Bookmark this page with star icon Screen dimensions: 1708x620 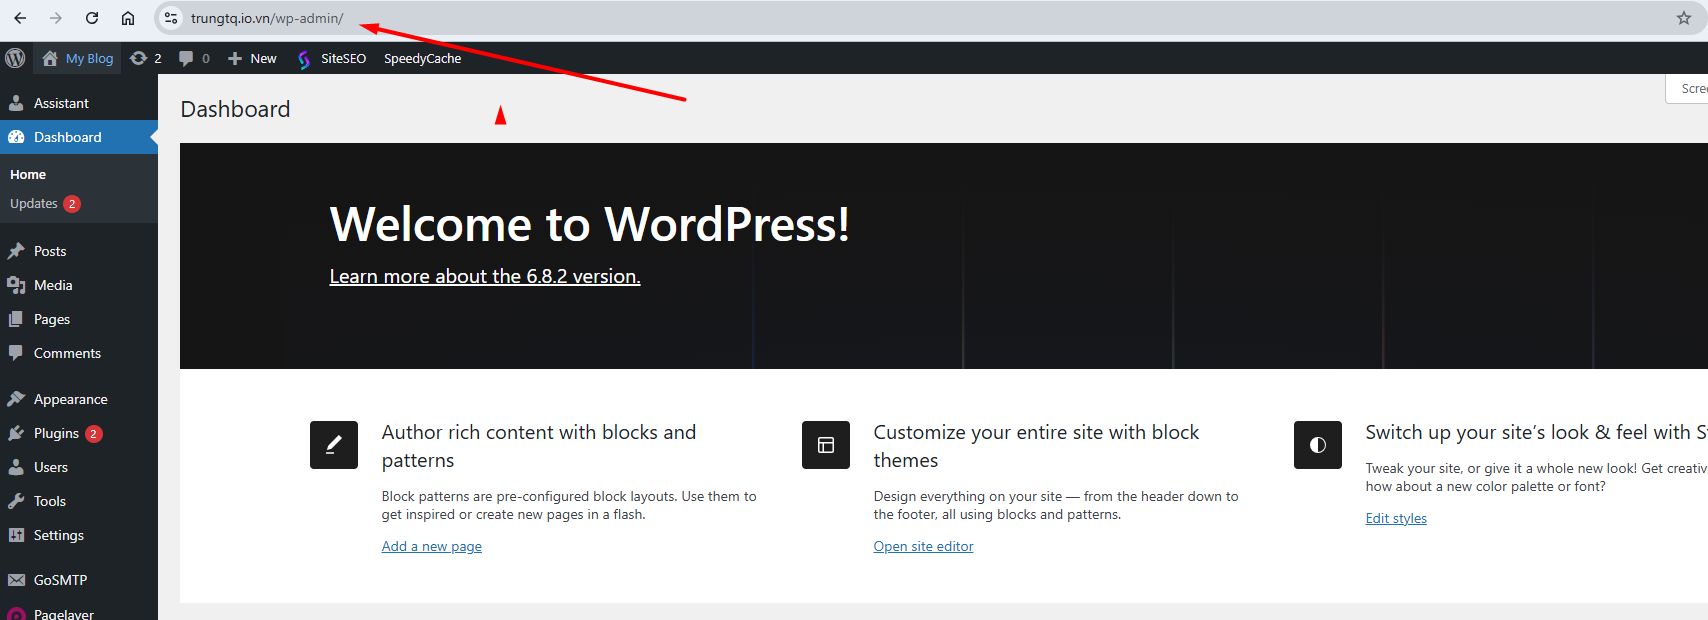[x=1684, y=18]
